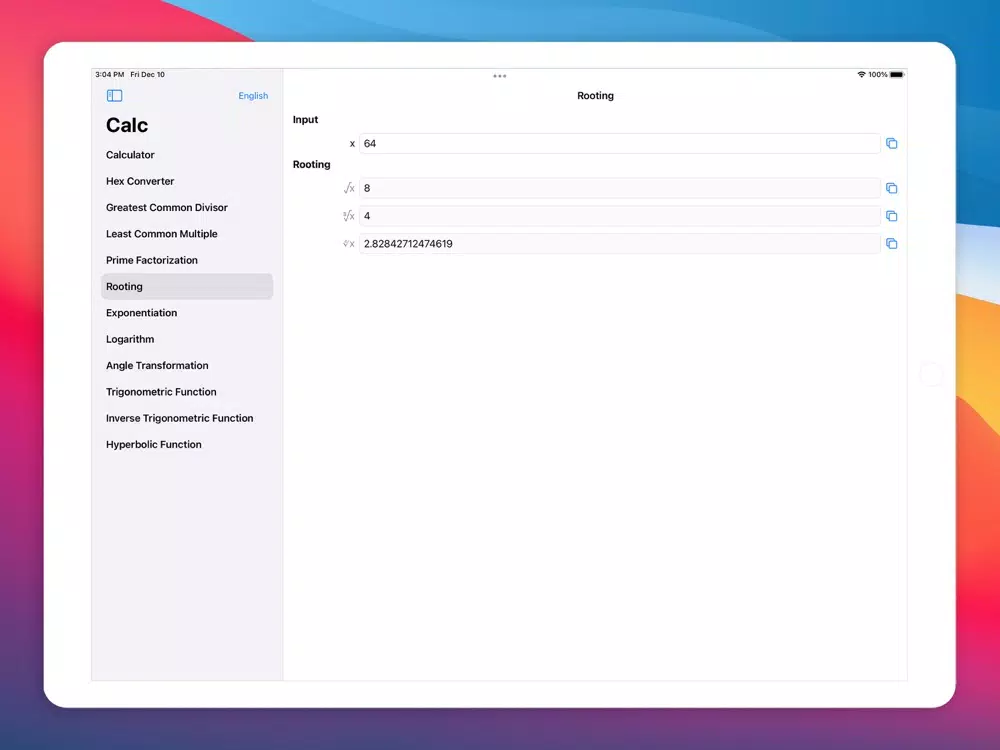Image resolution: width=1000 pixels, height=750 pixels.
Task: Open the Logarithm tool
Action: (187, 339)
